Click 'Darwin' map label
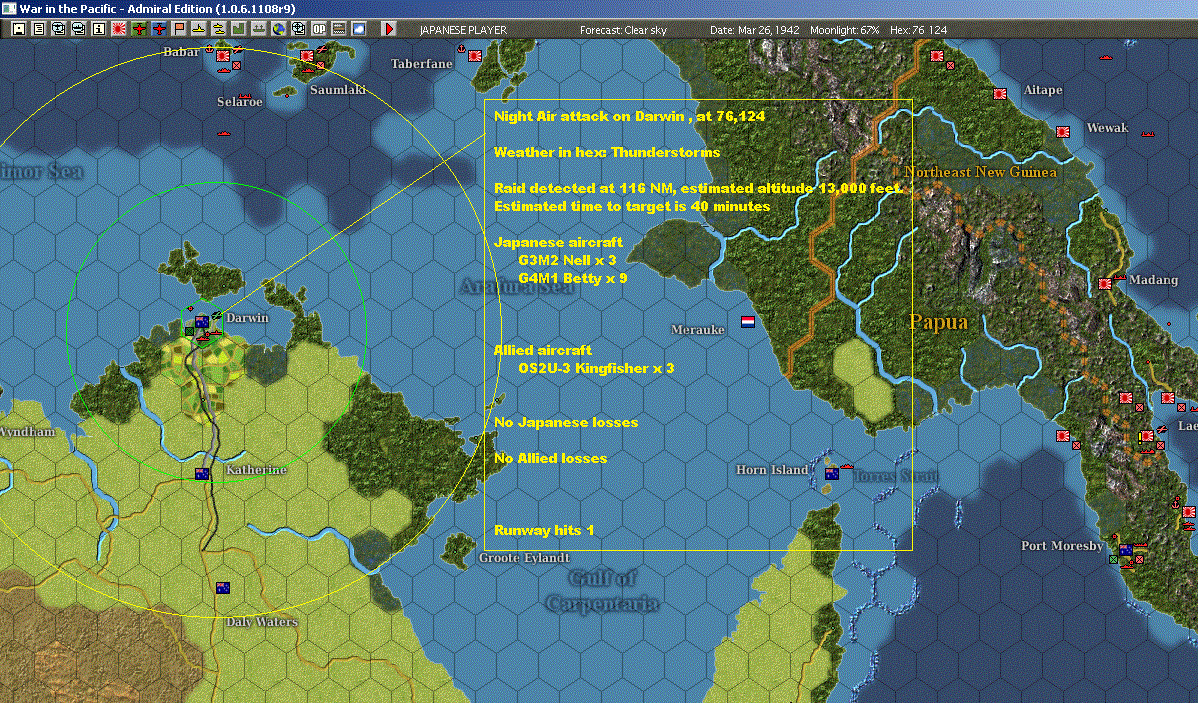 pos(248,317)
